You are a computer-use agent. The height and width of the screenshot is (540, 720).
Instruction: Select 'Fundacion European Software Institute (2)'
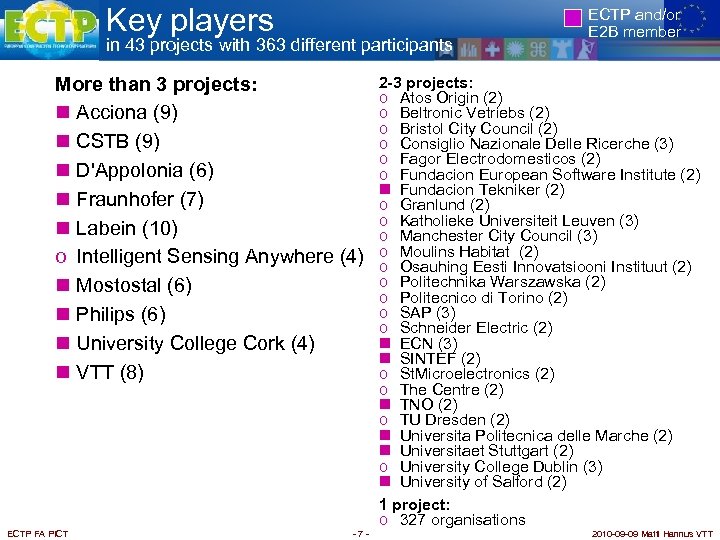pos(550,174)
